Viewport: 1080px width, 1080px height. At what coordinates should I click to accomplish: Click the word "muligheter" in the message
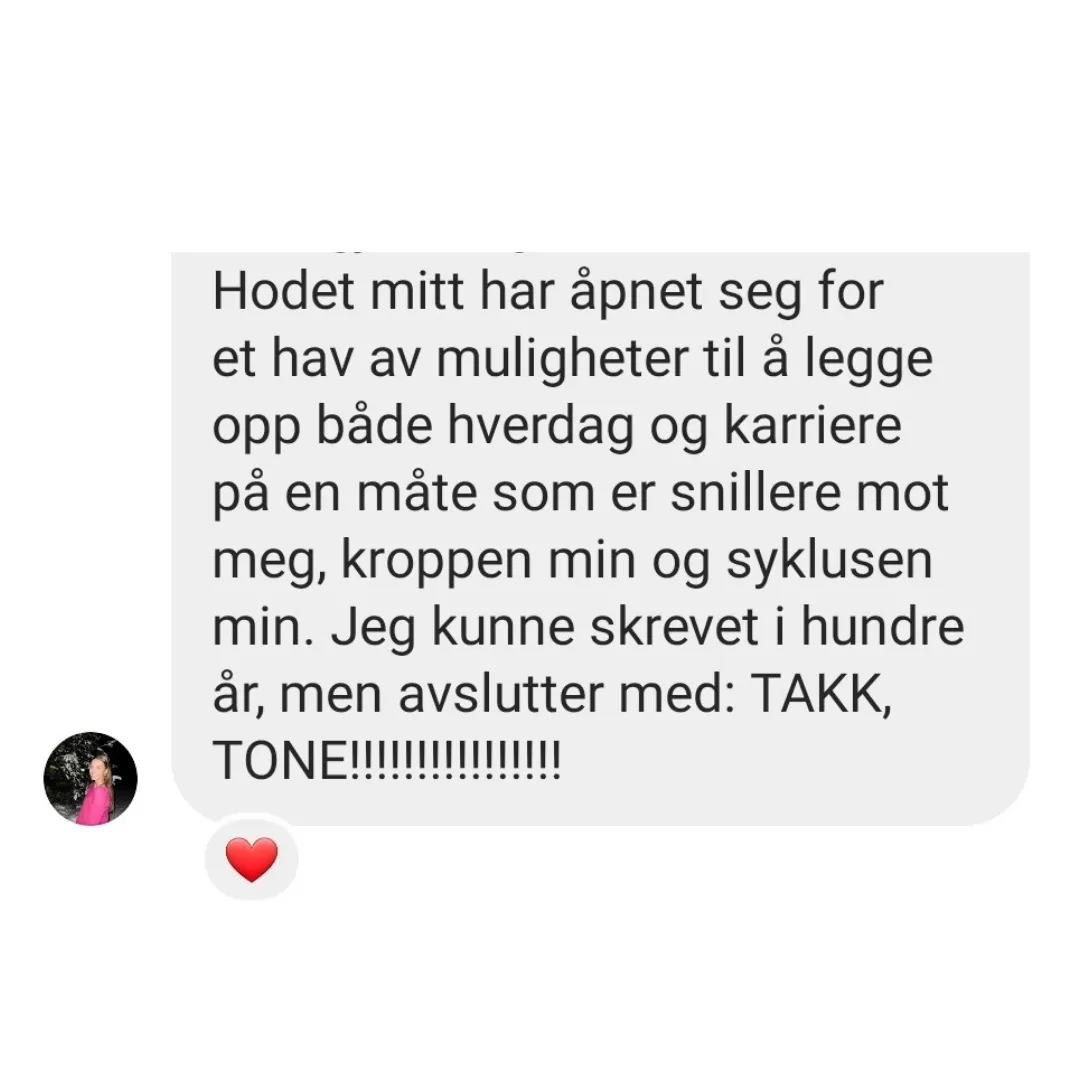[562, 360]
